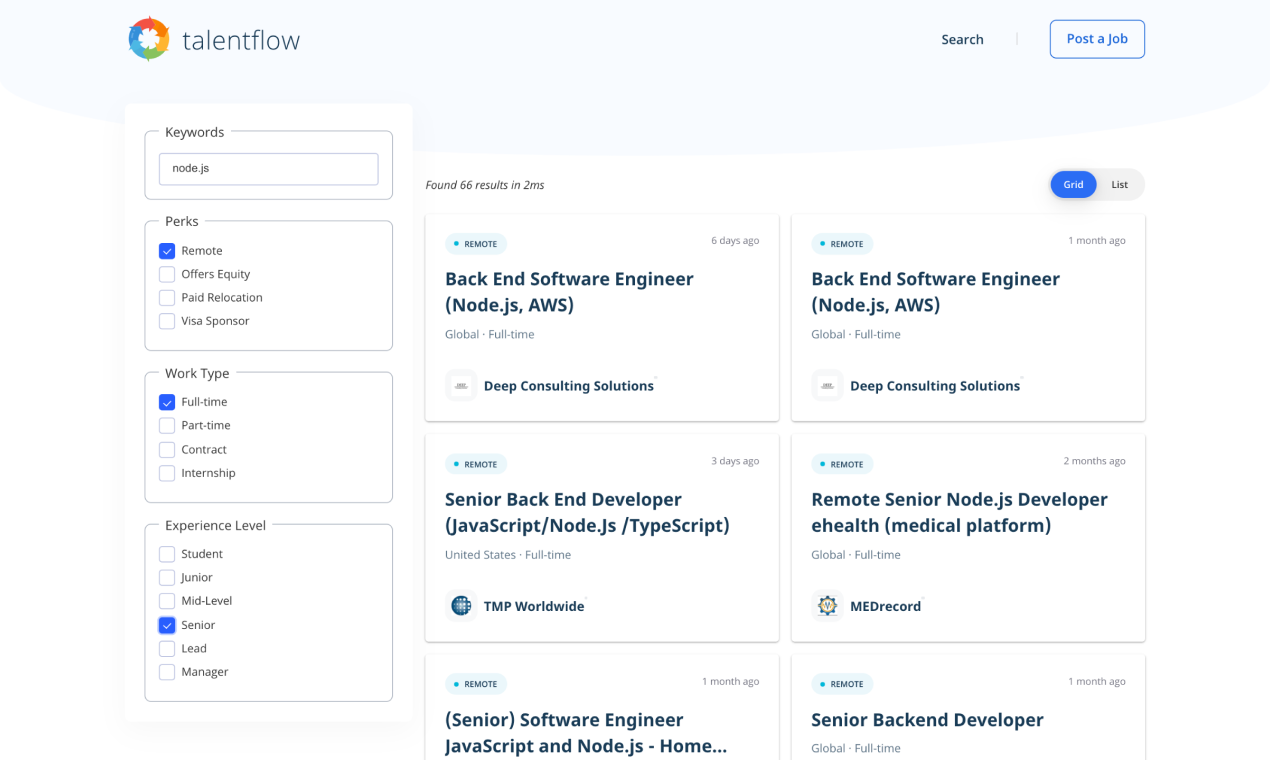The width and height of the screenshot is (1270, 760).
Task: Click the REMOTE badge on the first job card
Action: click(x=476, y=243)
